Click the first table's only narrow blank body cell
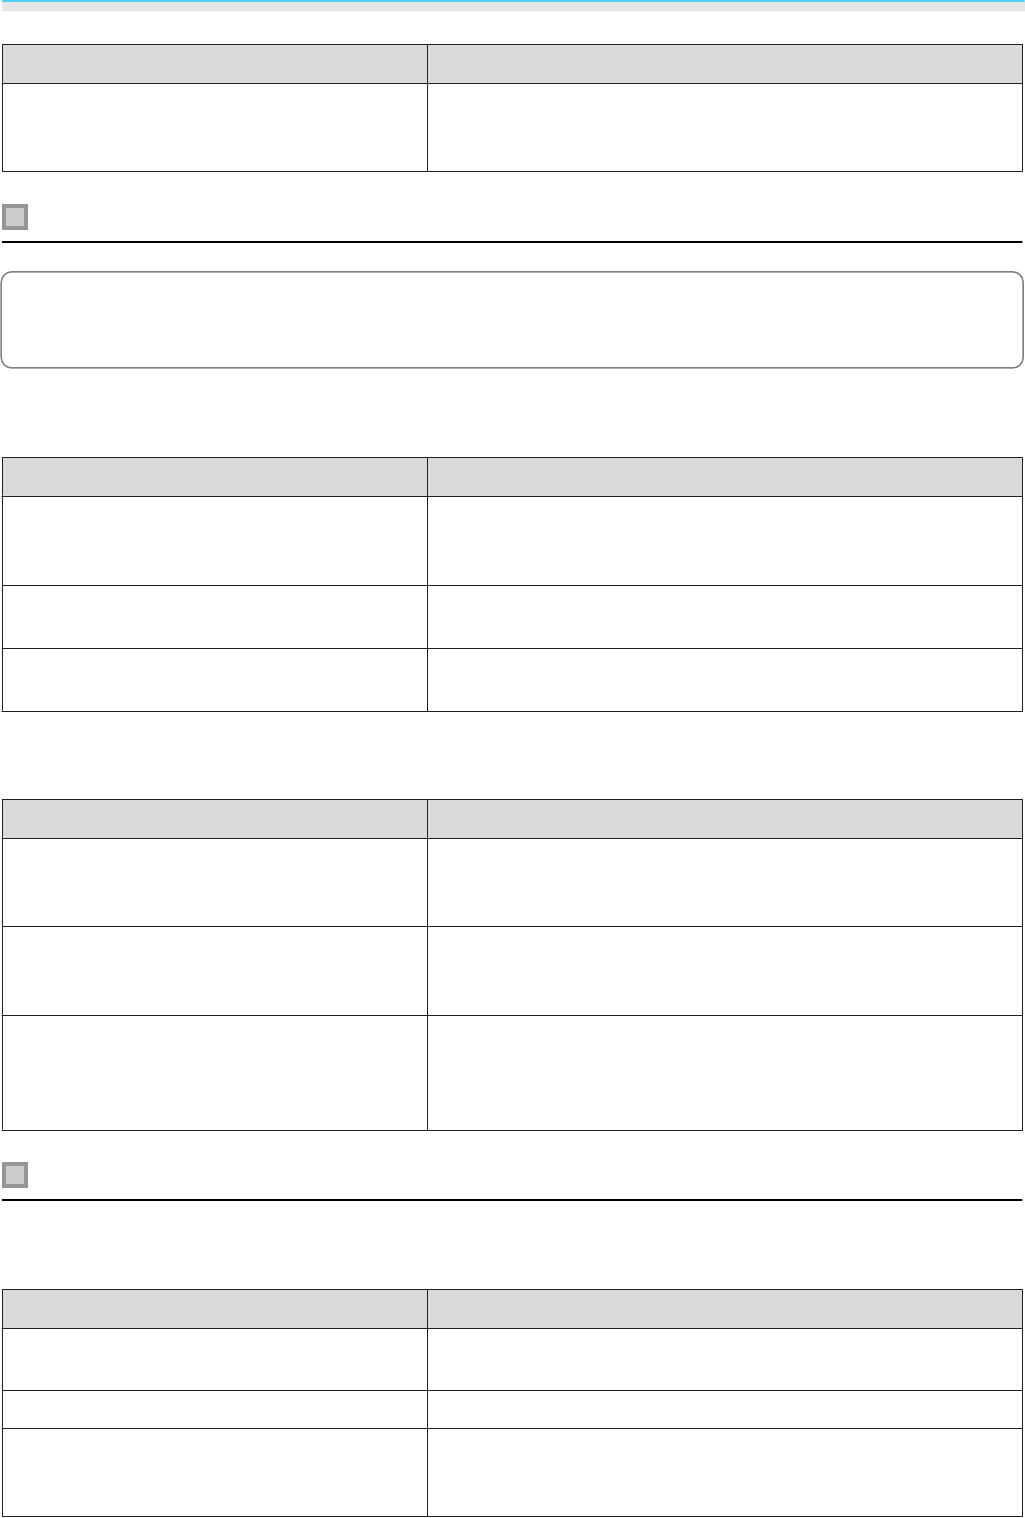This screenshot has height=1518, width=1025. 214,127
